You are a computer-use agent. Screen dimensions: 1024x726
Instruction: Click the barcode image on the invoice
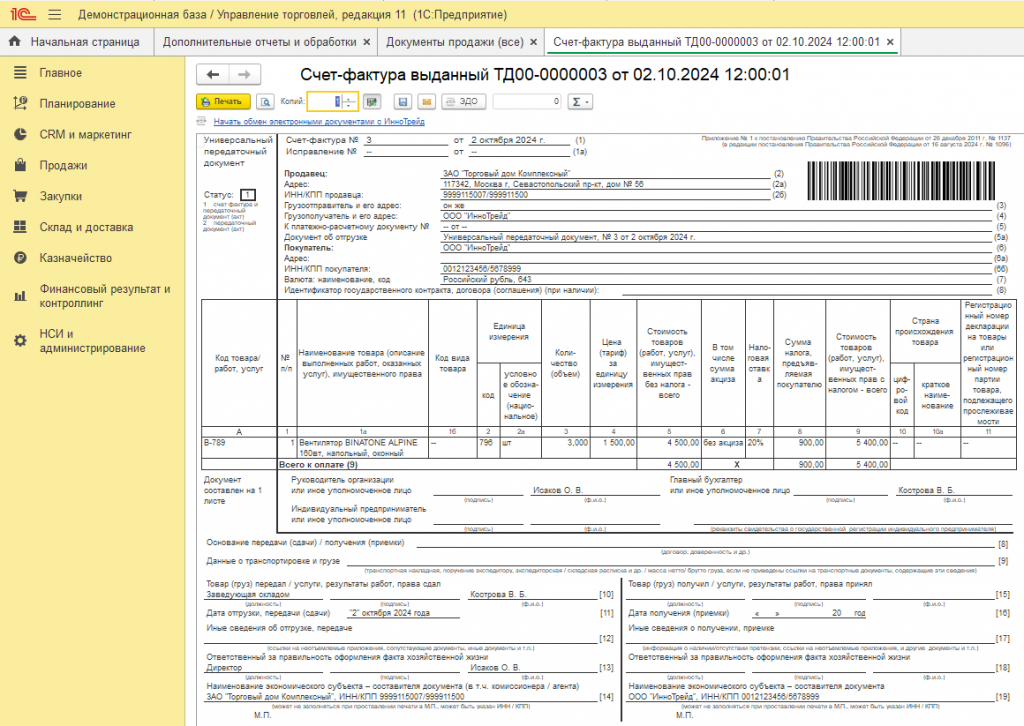click(x=901, y=180)
